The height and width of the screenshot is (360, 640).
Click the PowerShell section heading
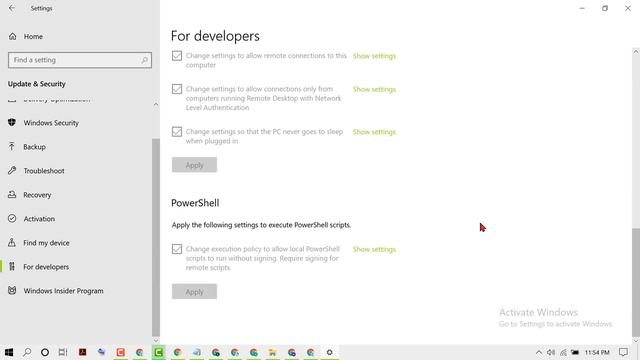click(195, 203)
